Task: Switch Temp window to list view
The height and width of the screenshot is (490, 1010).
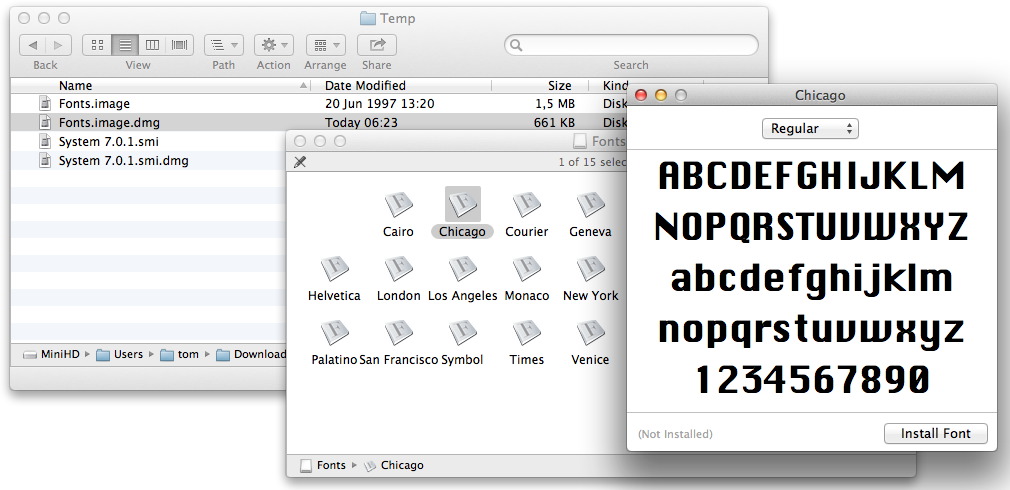Action: tap(125, 45)
